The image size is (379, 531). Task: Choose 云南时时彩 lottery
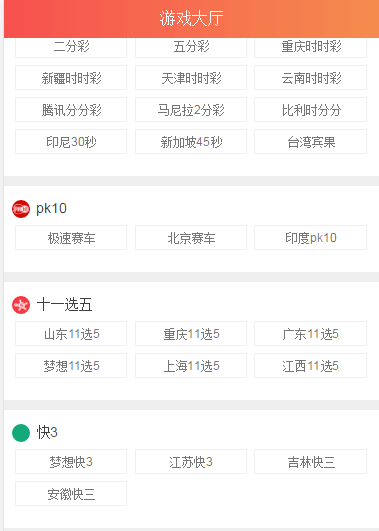(x=311, y=78)
